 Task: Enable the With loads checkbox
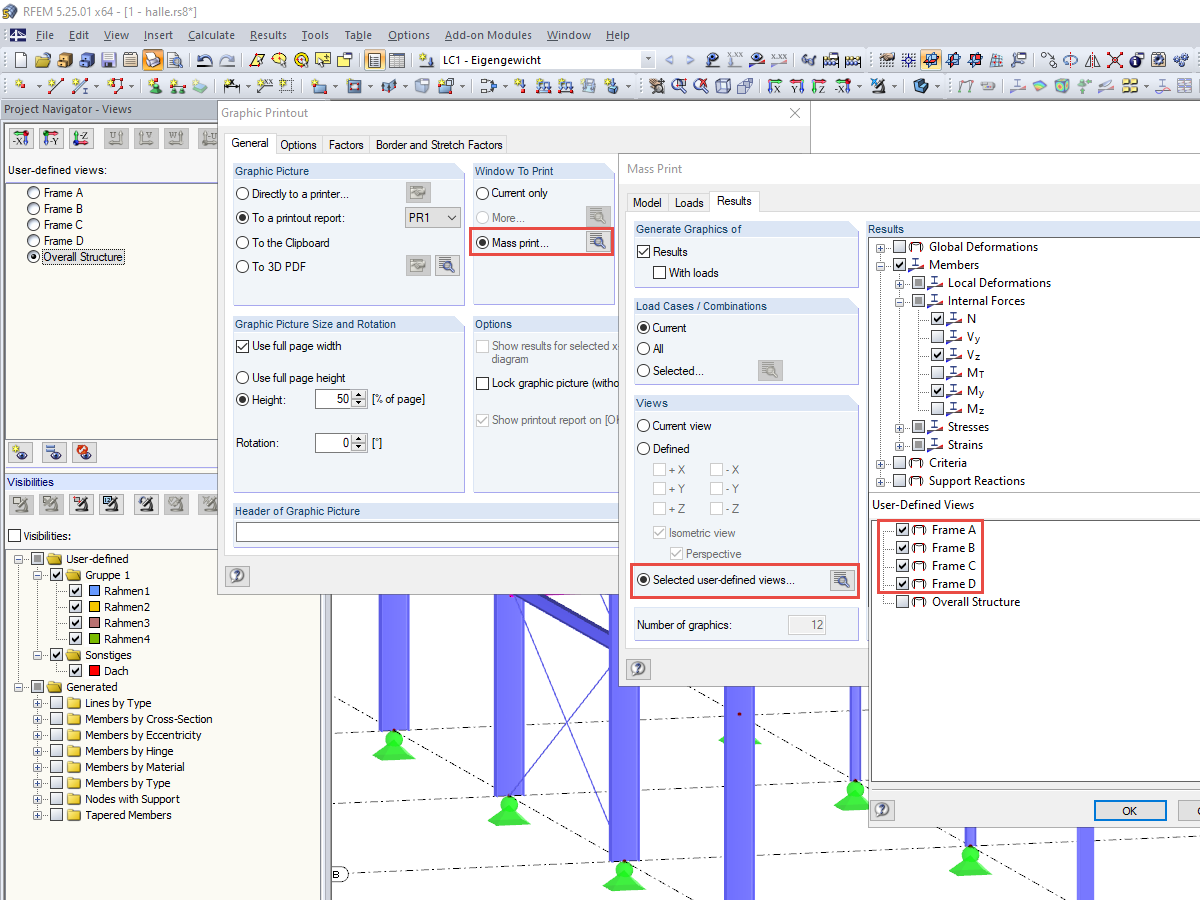coord(660,273)
